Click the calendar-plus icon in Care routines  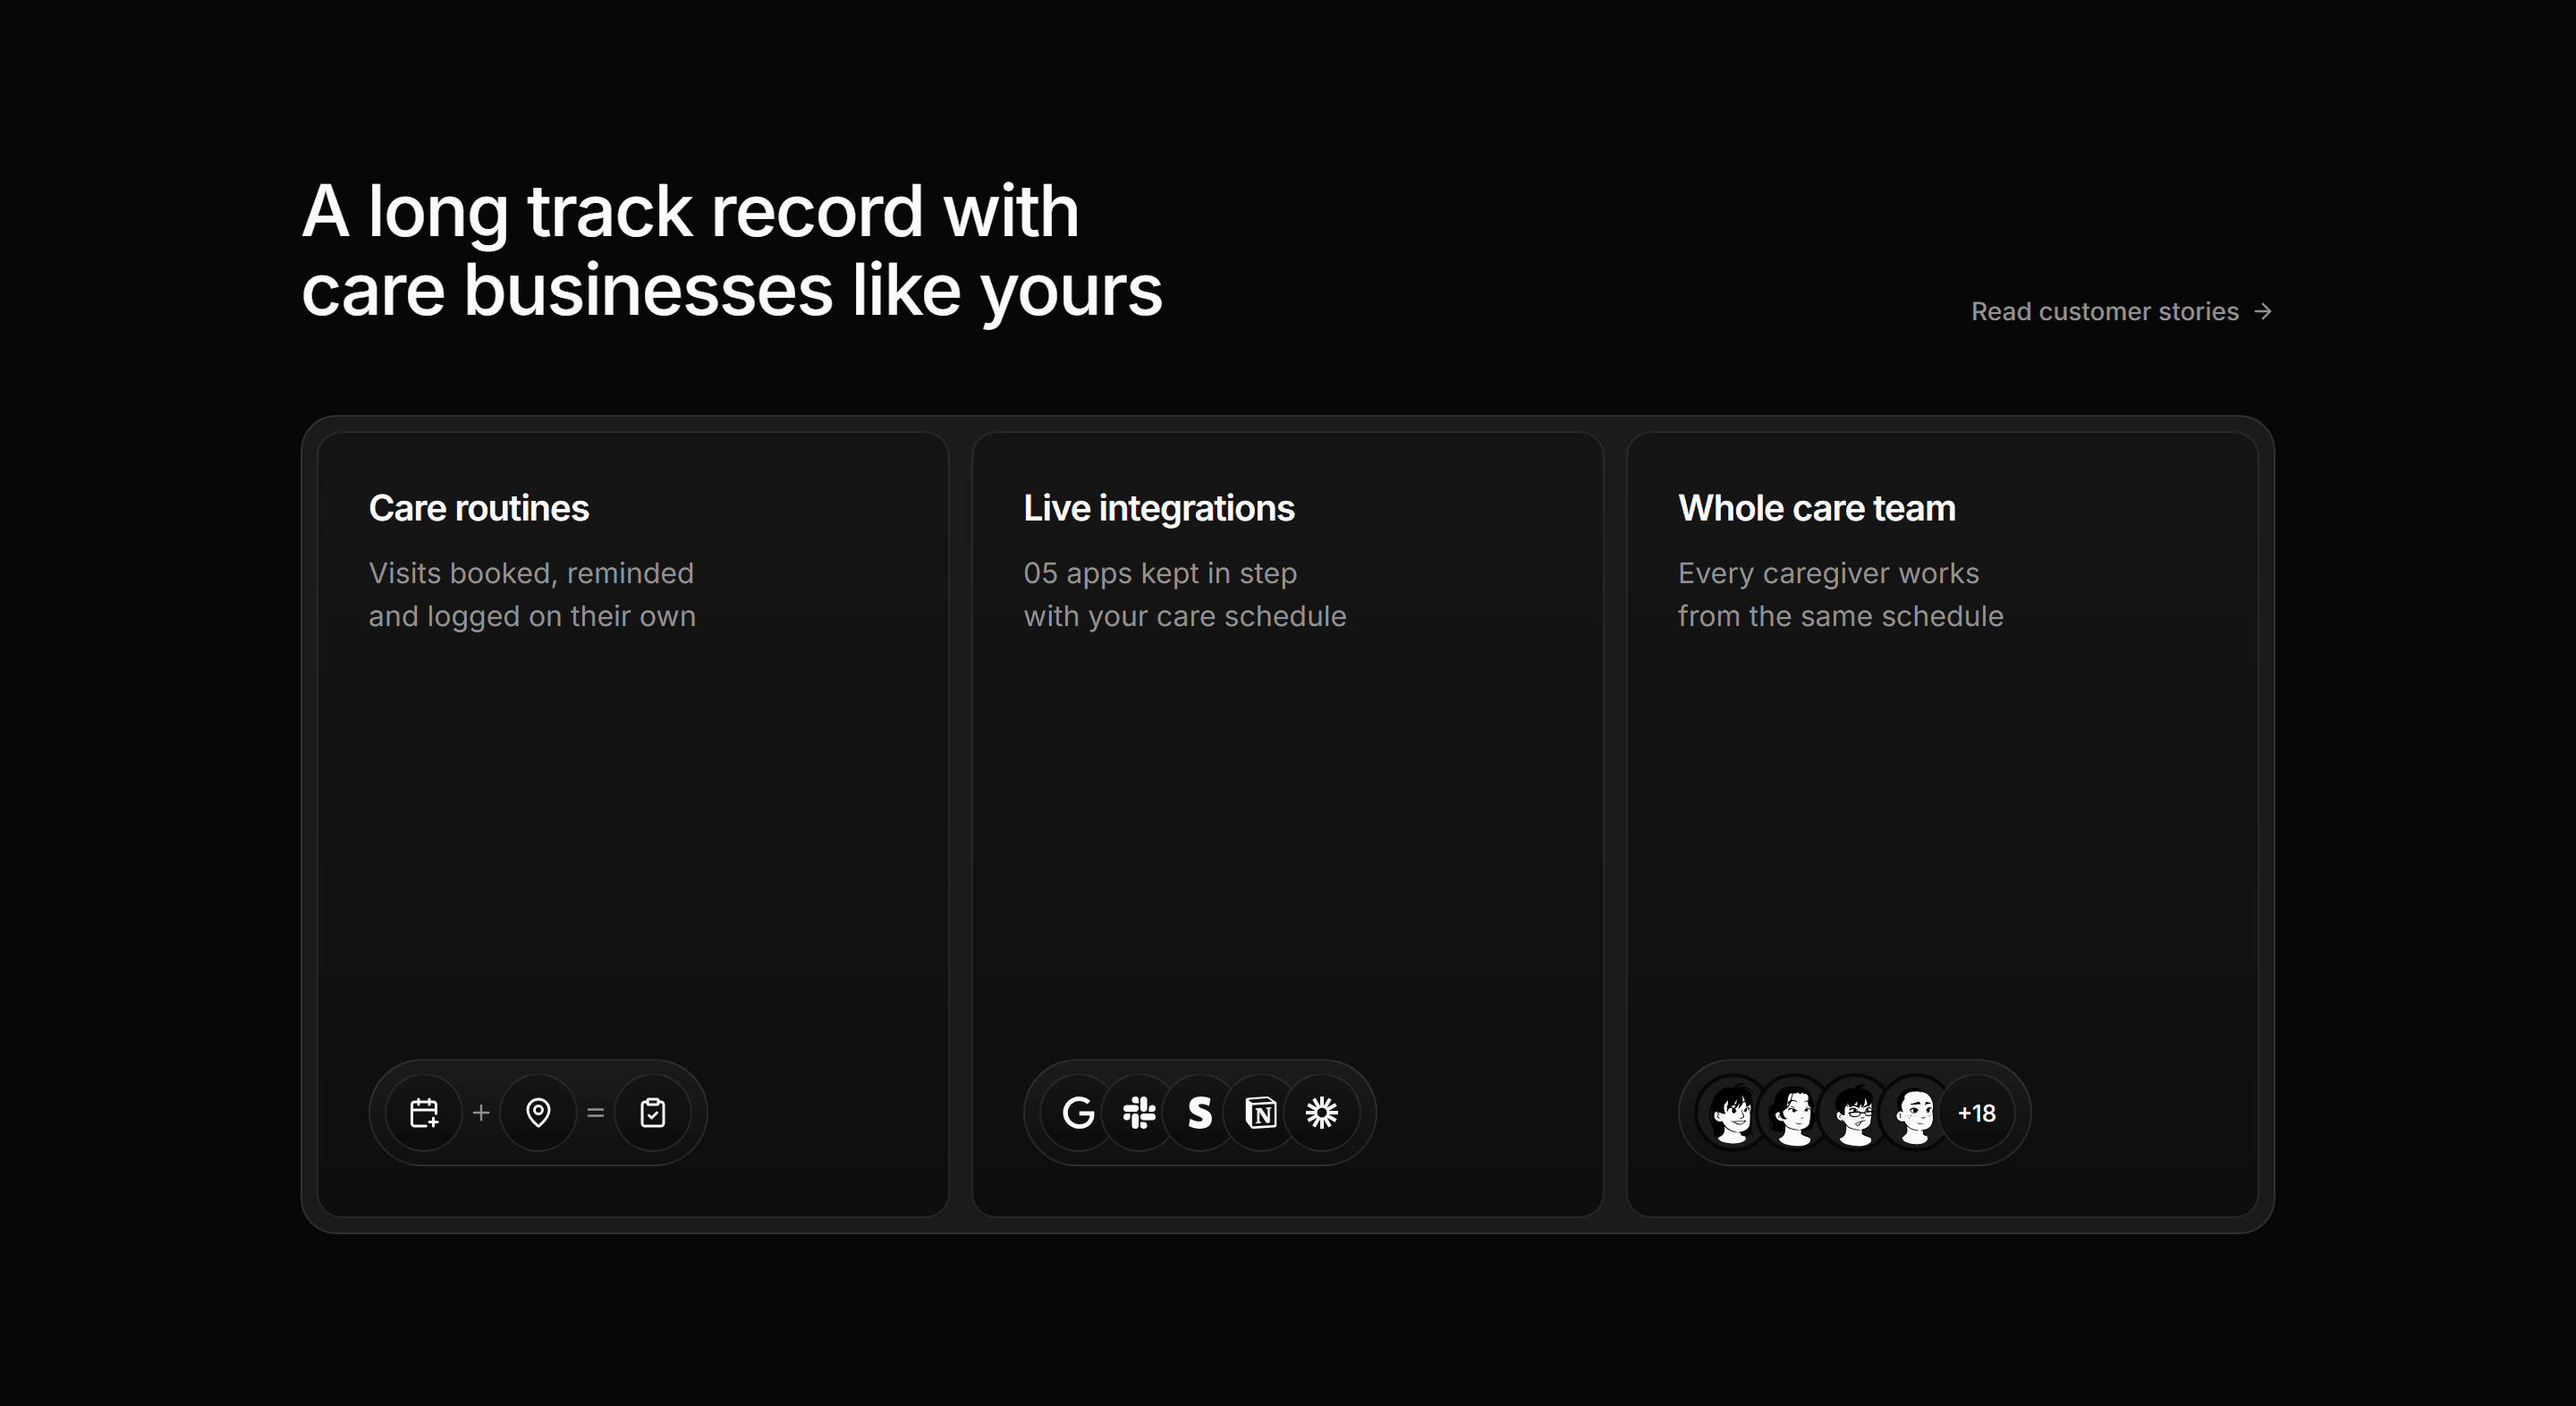click(424, 1113)
